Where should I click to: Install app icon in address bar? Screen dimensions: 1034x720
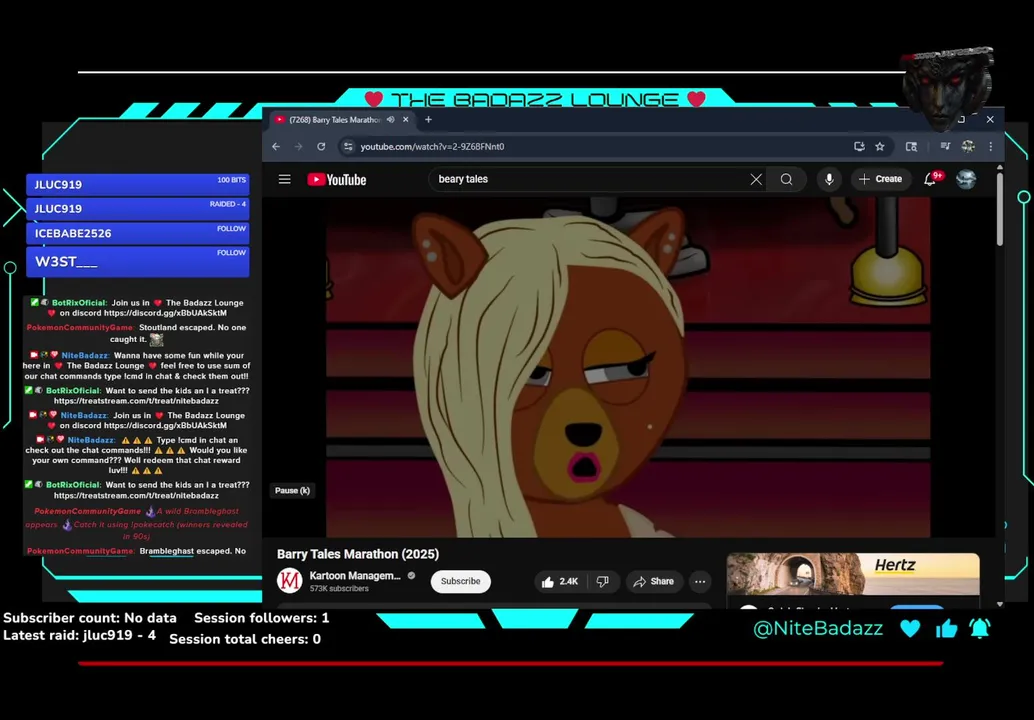click(859, 146)
